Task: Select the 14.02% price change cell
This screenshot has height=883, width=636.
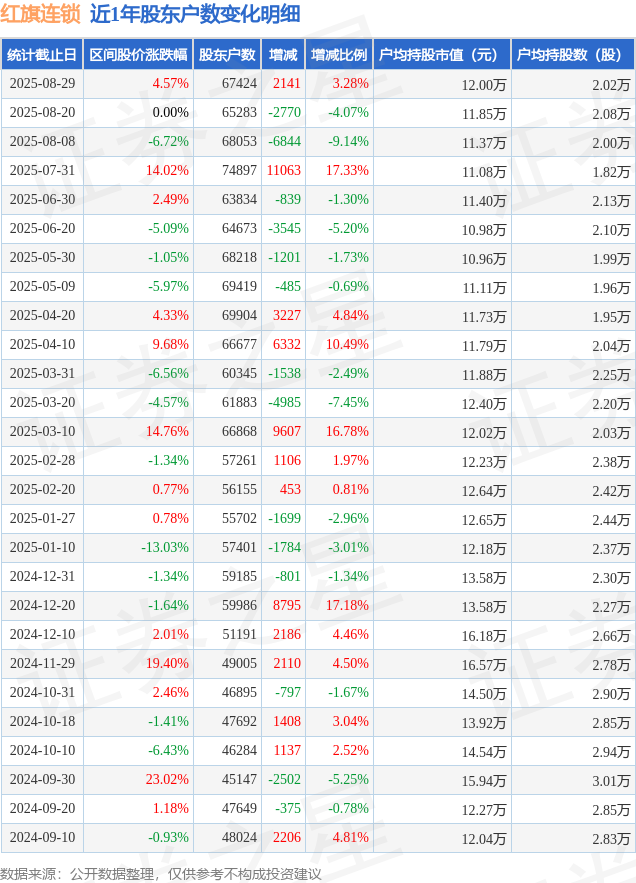Action: coord(167,170)
